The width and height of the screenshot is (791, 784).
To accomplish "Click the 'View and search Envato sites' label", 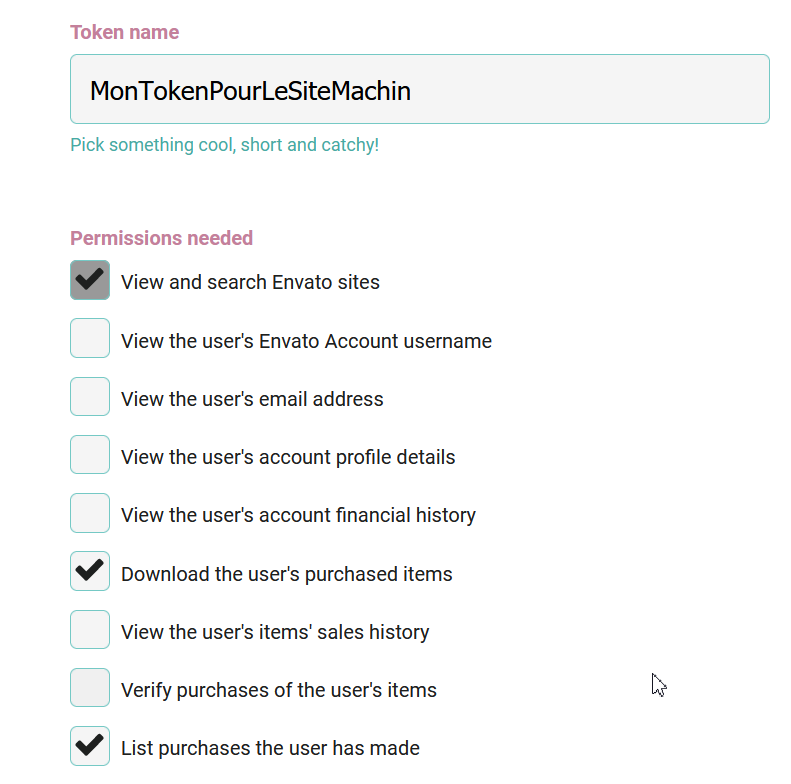I will point(250,282).
